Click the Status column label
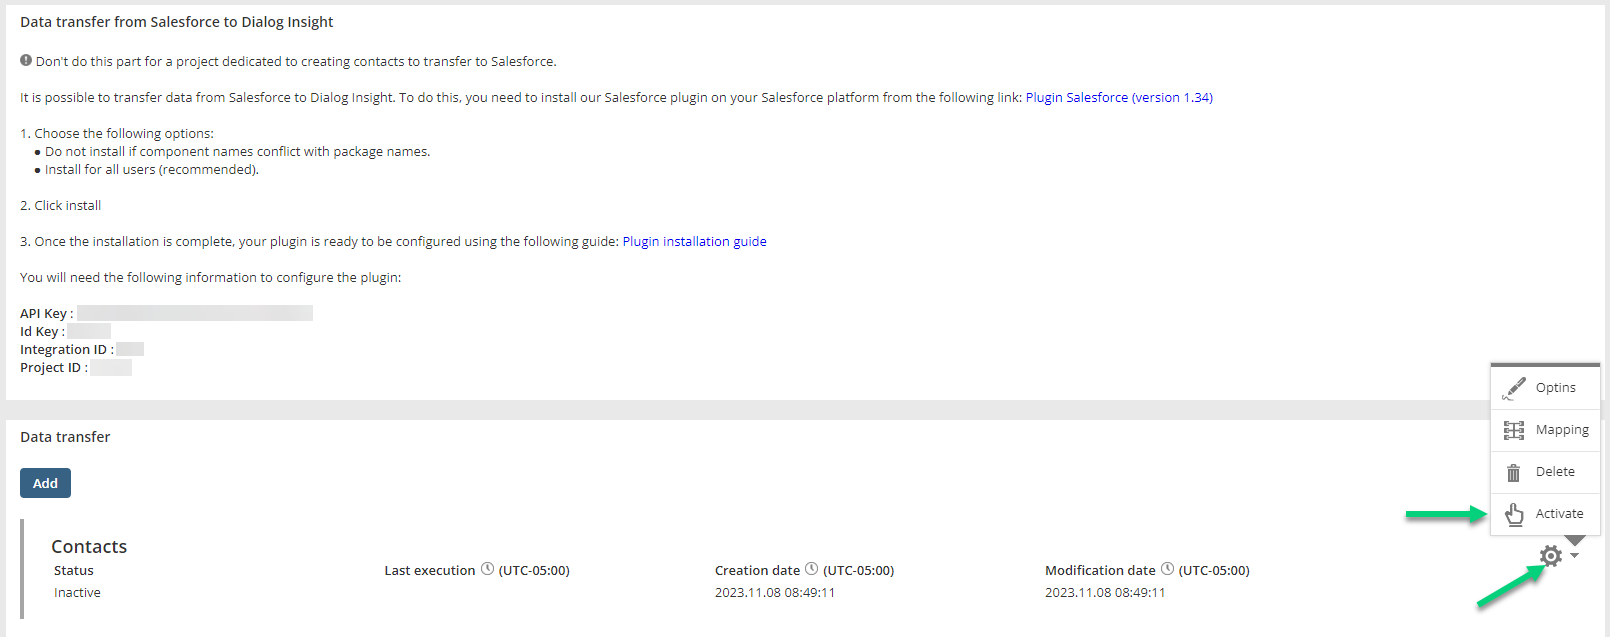1610x637 pixels. (74, 571)
